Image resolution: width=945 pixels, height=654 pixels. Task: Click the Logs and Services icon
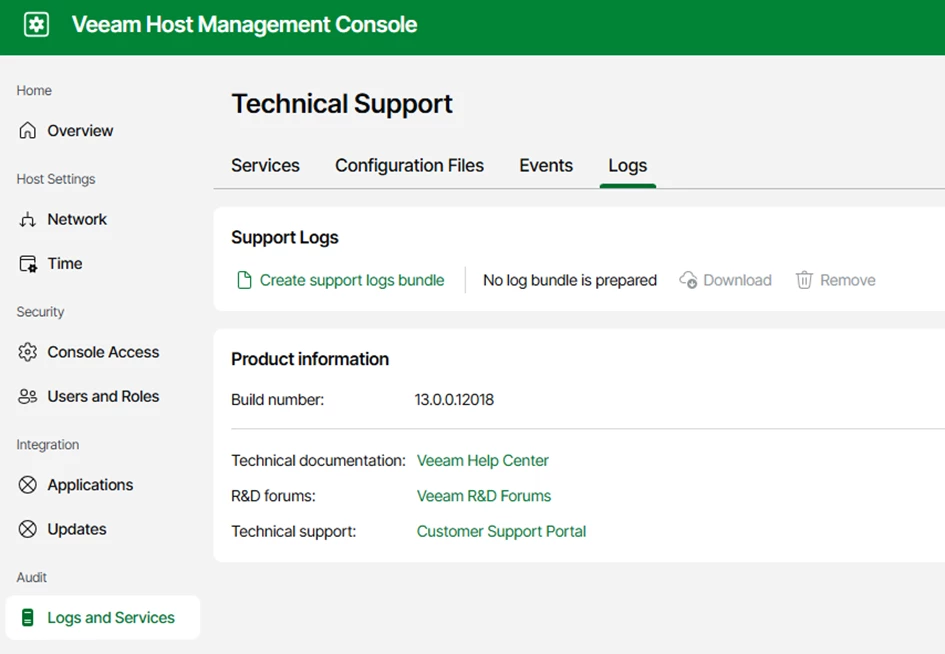pos(28,618)
